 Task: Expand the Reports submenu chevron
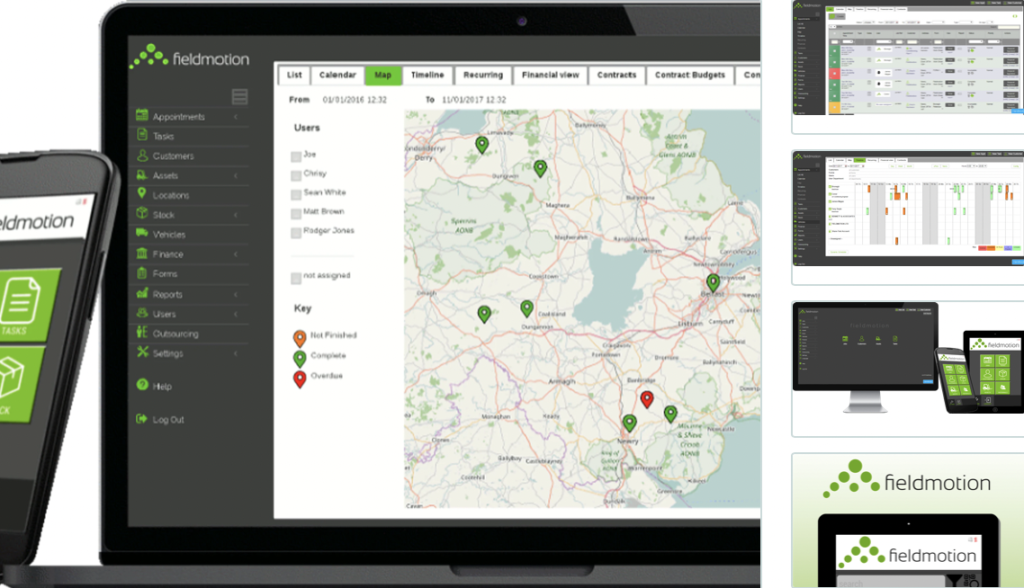tap(236, 294)
